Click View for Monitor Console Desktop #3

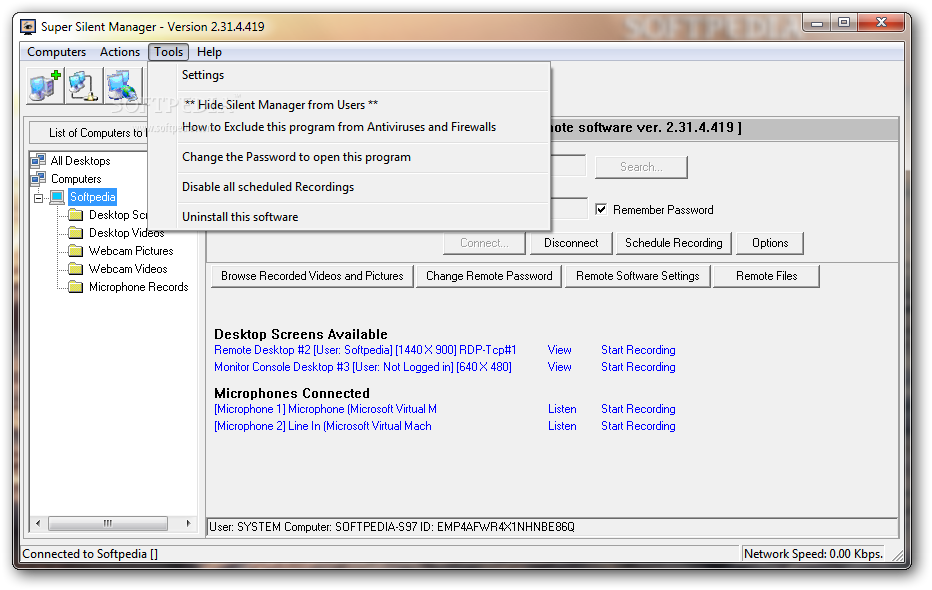(x=559, y=367)
